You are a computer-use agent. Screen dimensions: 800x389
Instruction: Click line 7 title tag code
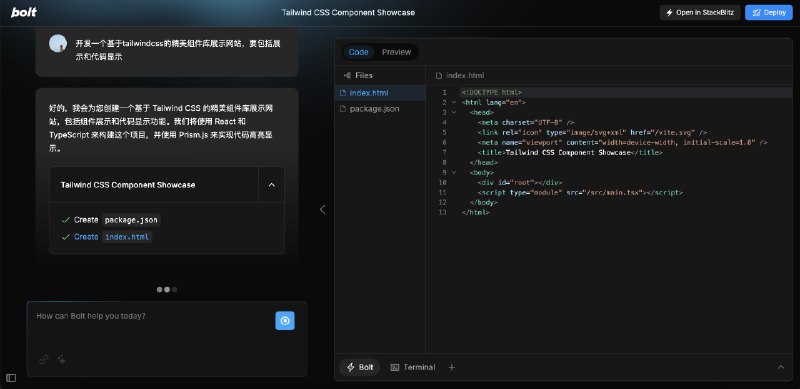(570, 153)
